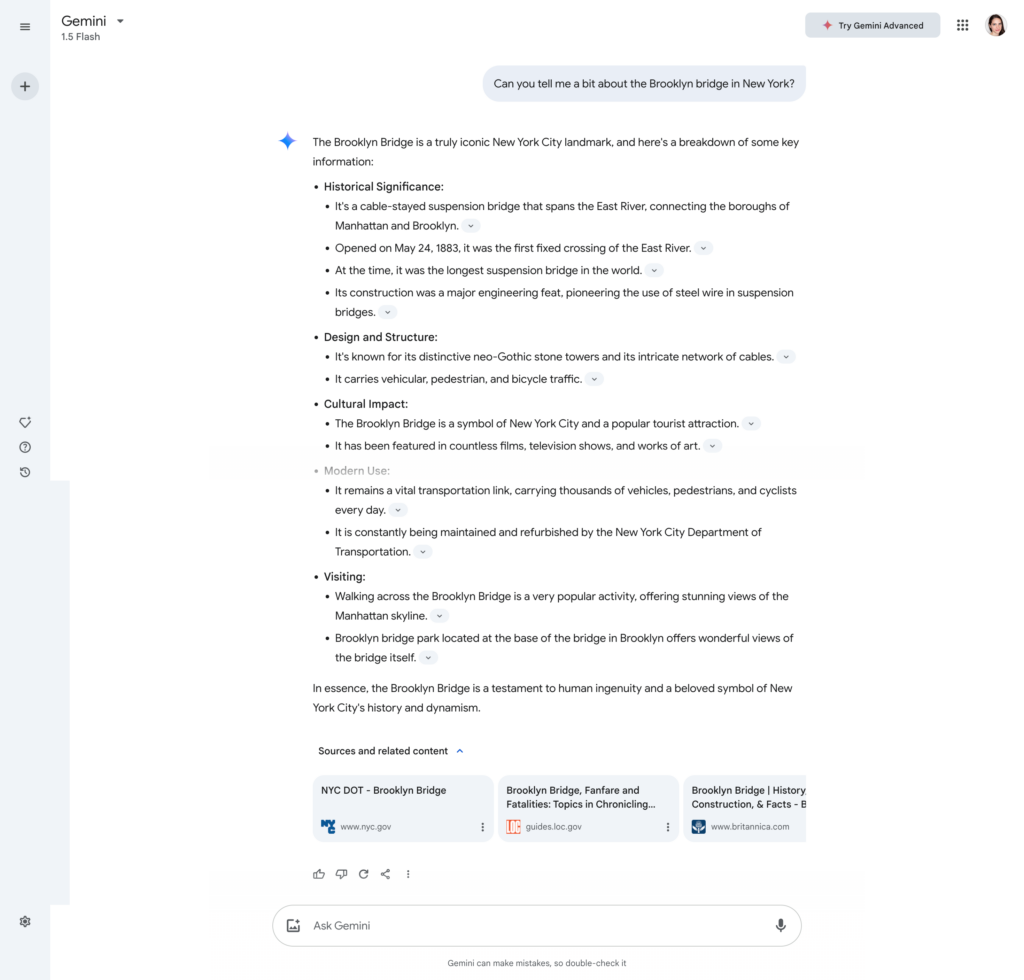
Task: Open Help question mark icon
Action: [x=25, y=447]
